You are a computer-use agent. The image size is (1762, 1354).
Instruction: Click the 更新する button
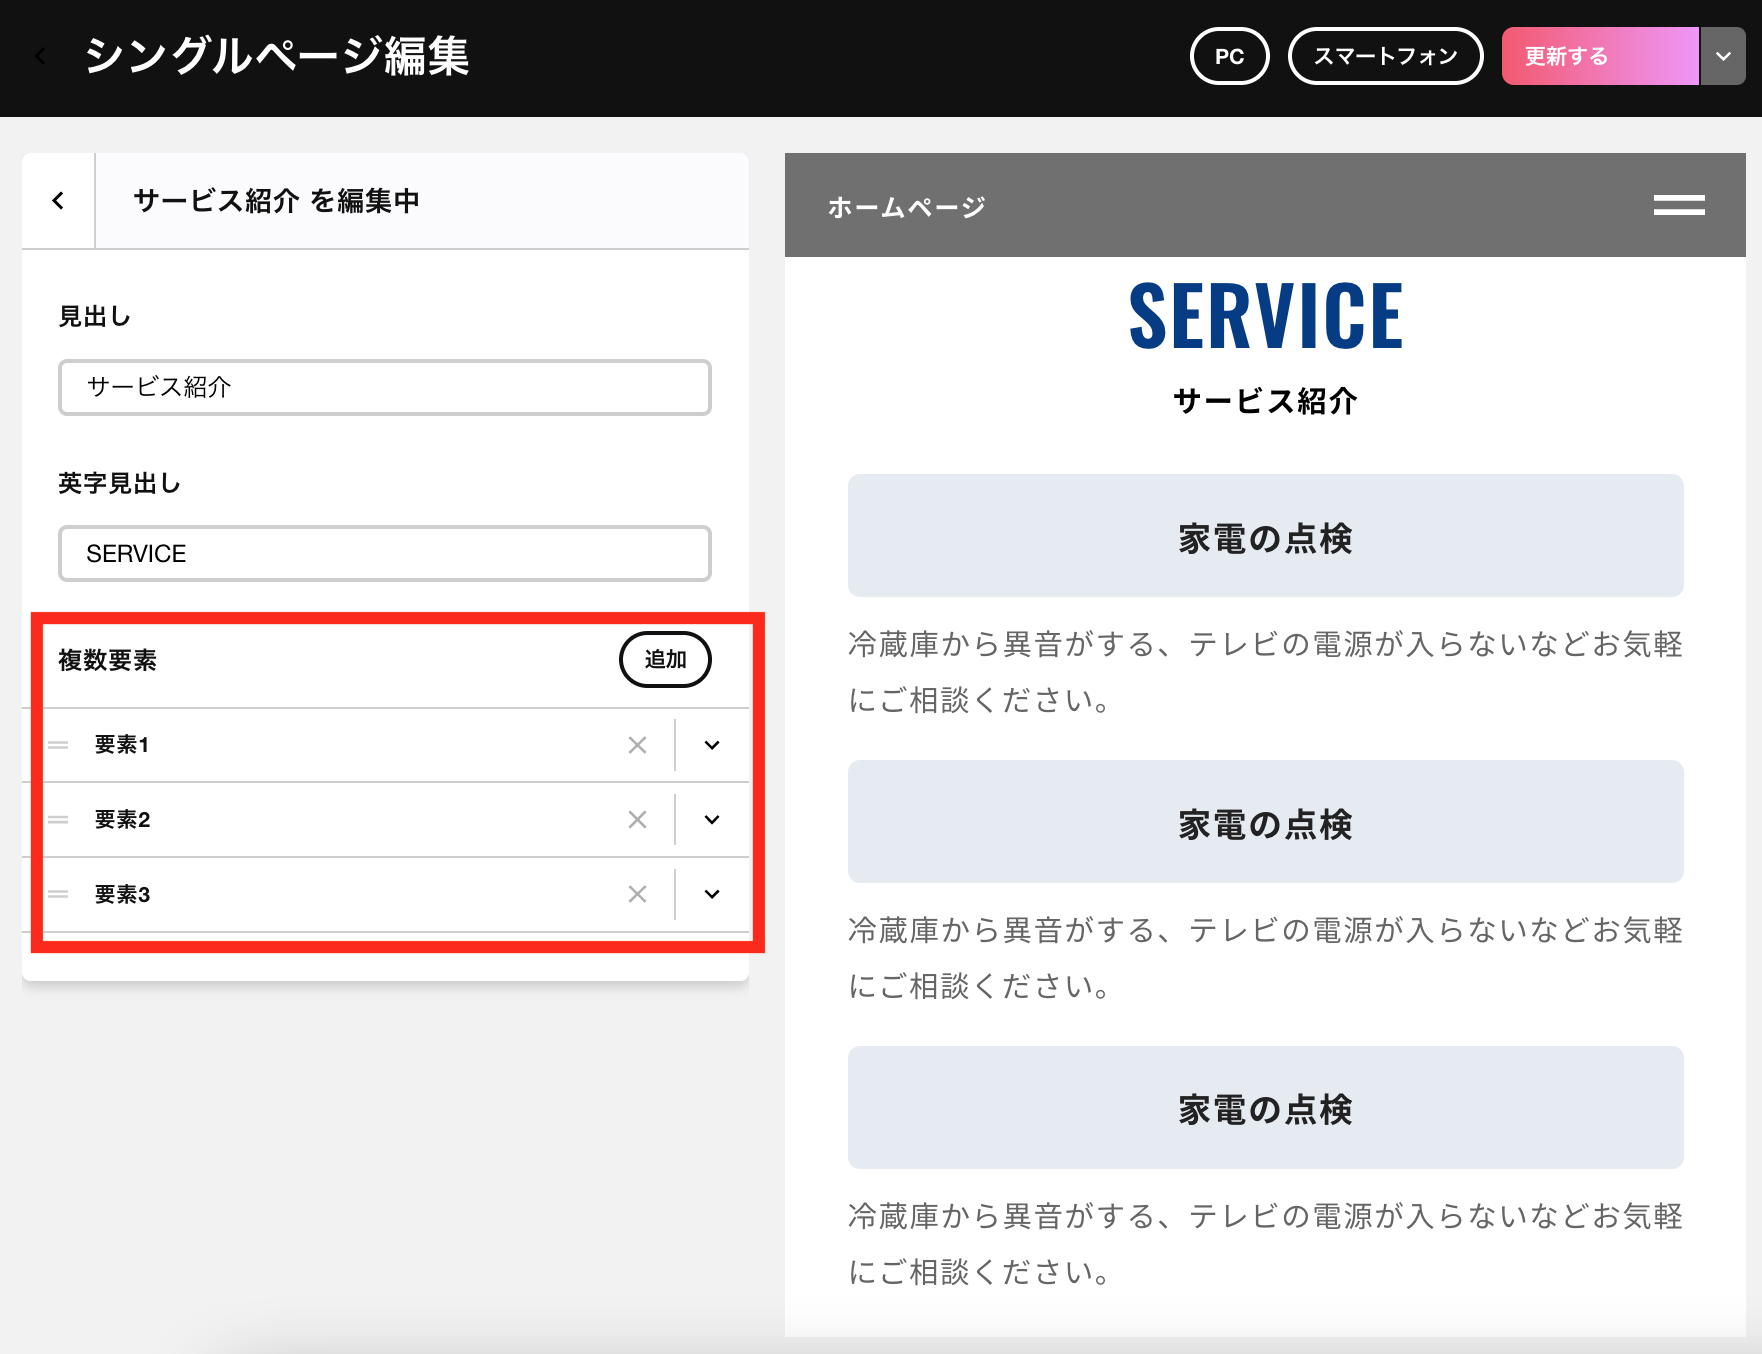[1600, 56]
